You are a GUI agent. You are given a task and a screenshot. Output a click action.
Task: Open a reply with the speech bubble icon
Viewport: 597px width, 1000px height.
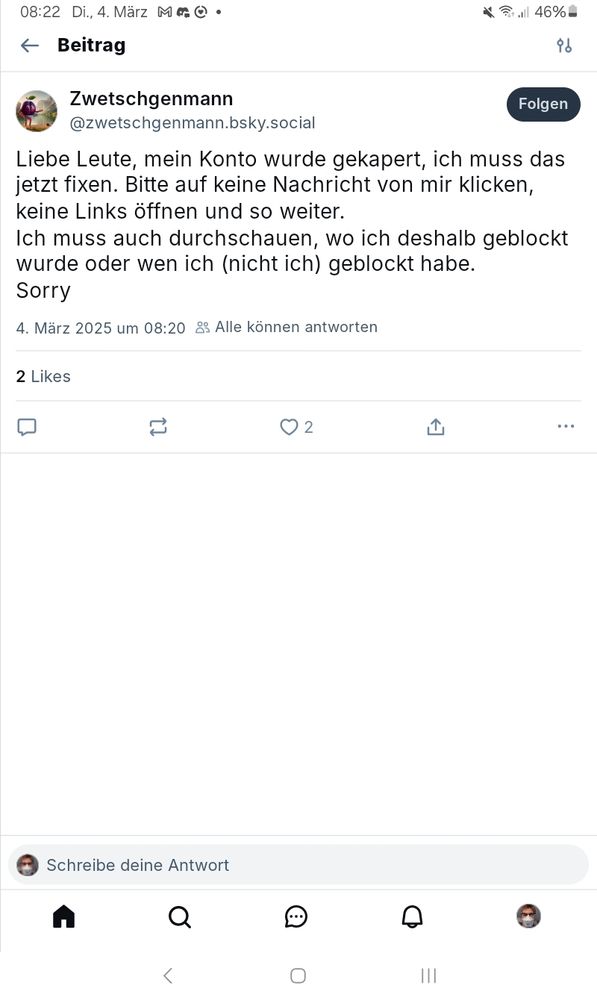27,426
